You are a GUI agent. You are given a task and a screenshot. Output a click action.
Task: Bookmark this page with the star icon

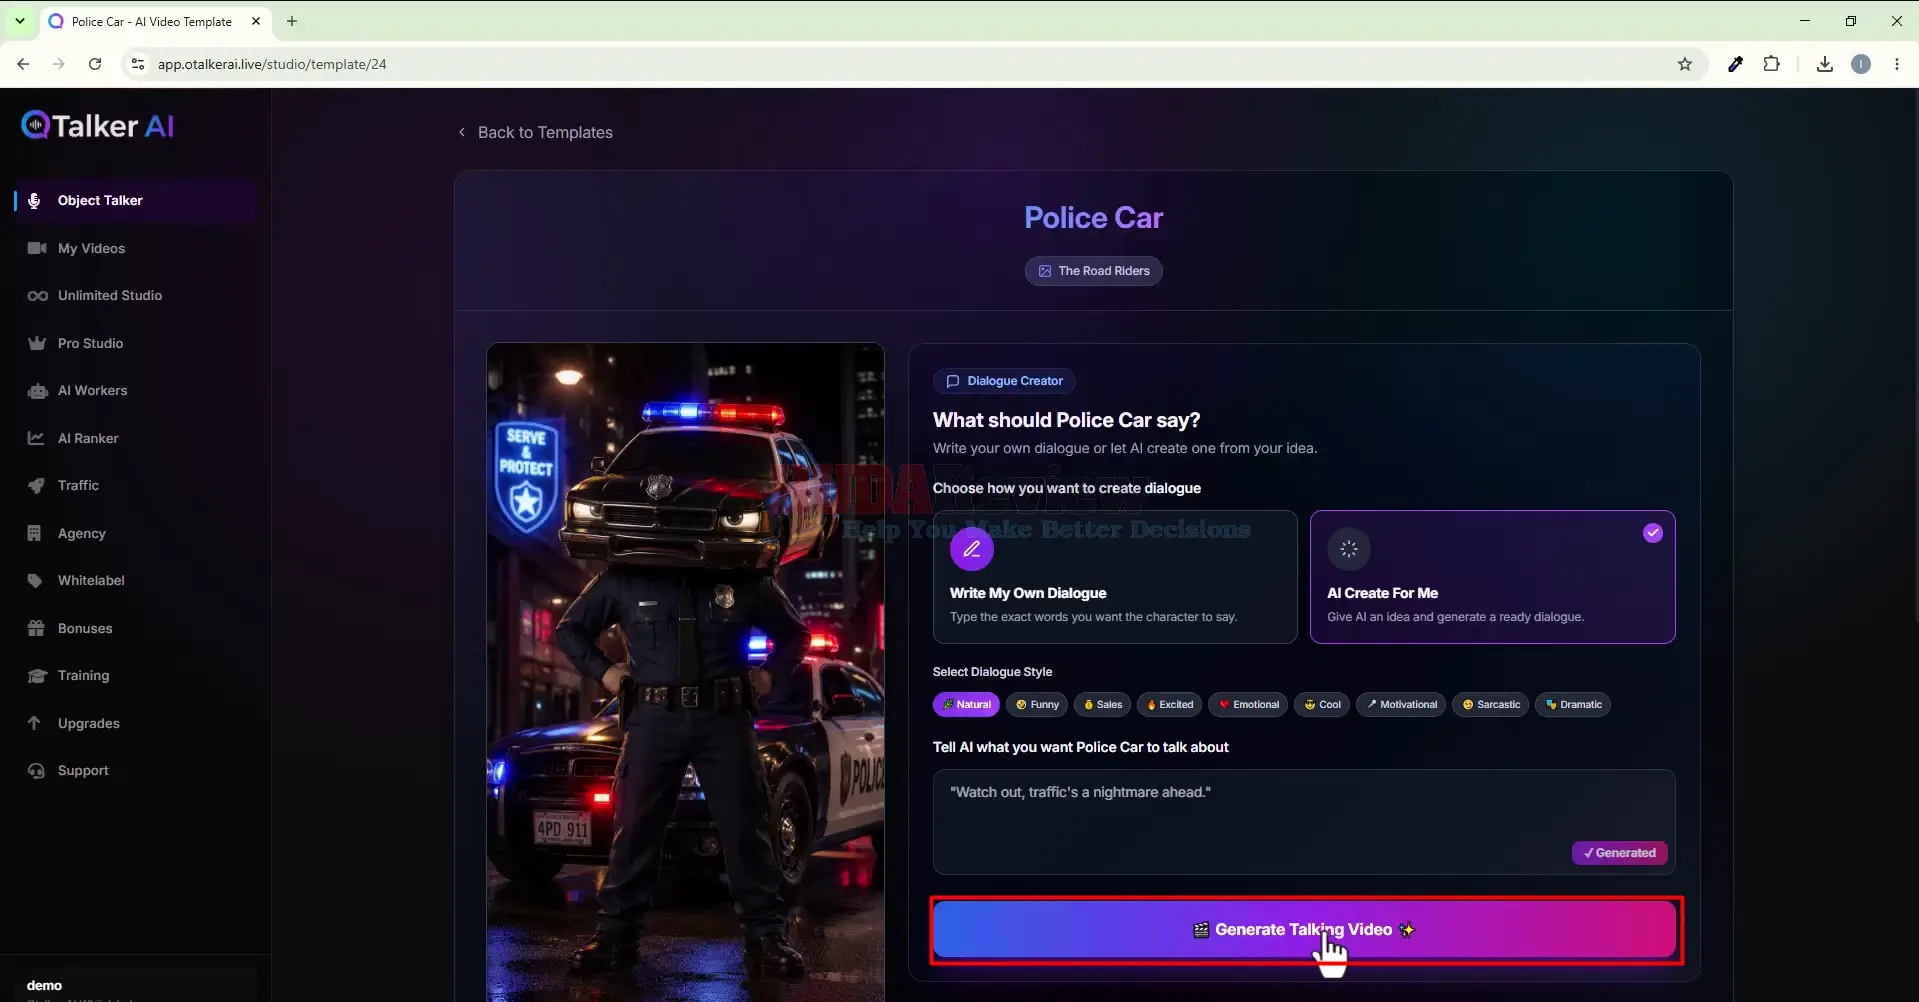pyautogui.click(x=1685, y=64)
